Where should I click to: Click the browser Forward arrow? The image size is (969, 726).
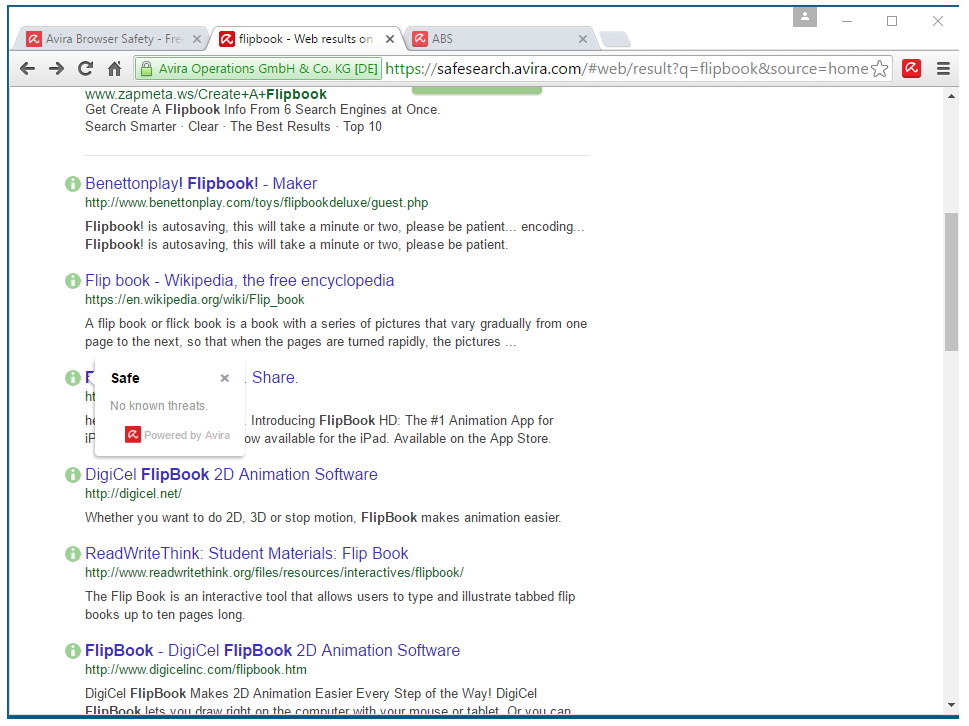point(56,69)
